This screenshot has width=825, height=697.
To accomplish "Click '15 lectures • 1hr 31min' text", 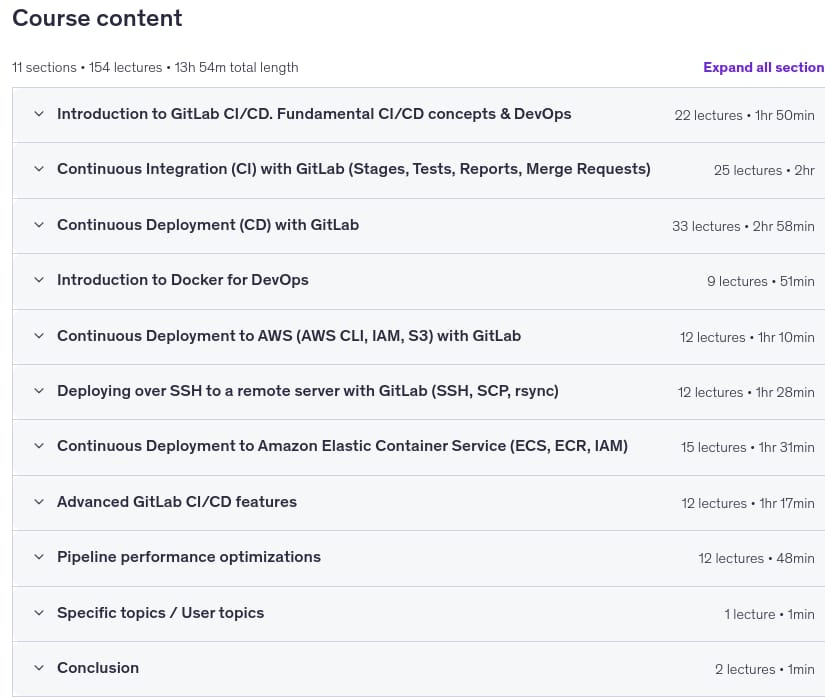I will (748, 448).
